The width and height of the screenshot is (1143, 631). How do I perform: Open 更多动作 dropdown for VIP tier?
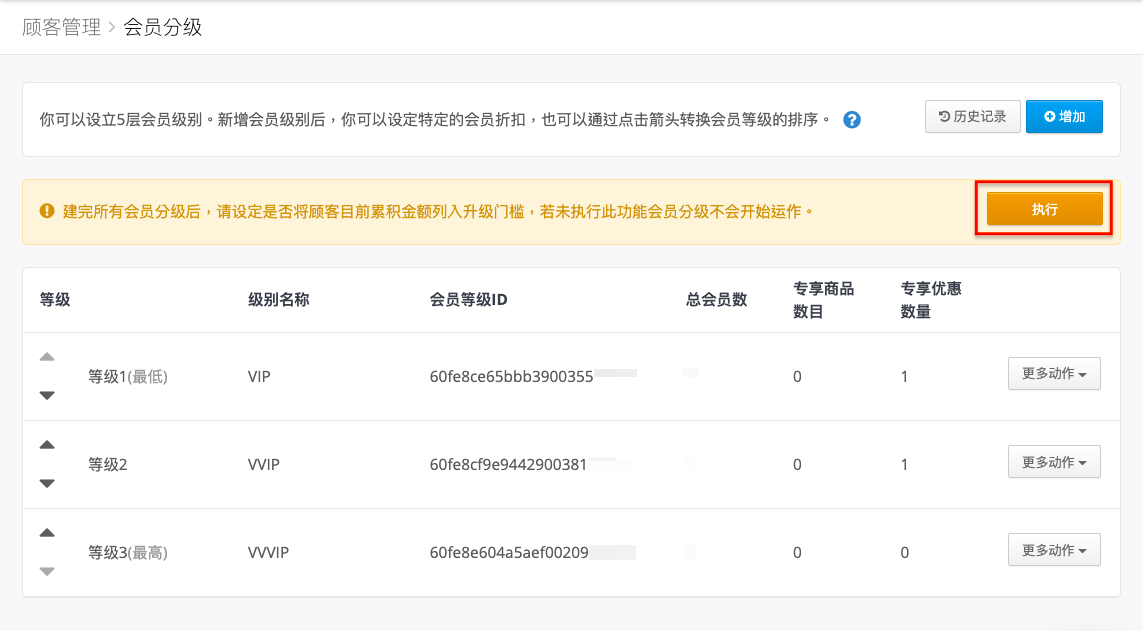1054,374
